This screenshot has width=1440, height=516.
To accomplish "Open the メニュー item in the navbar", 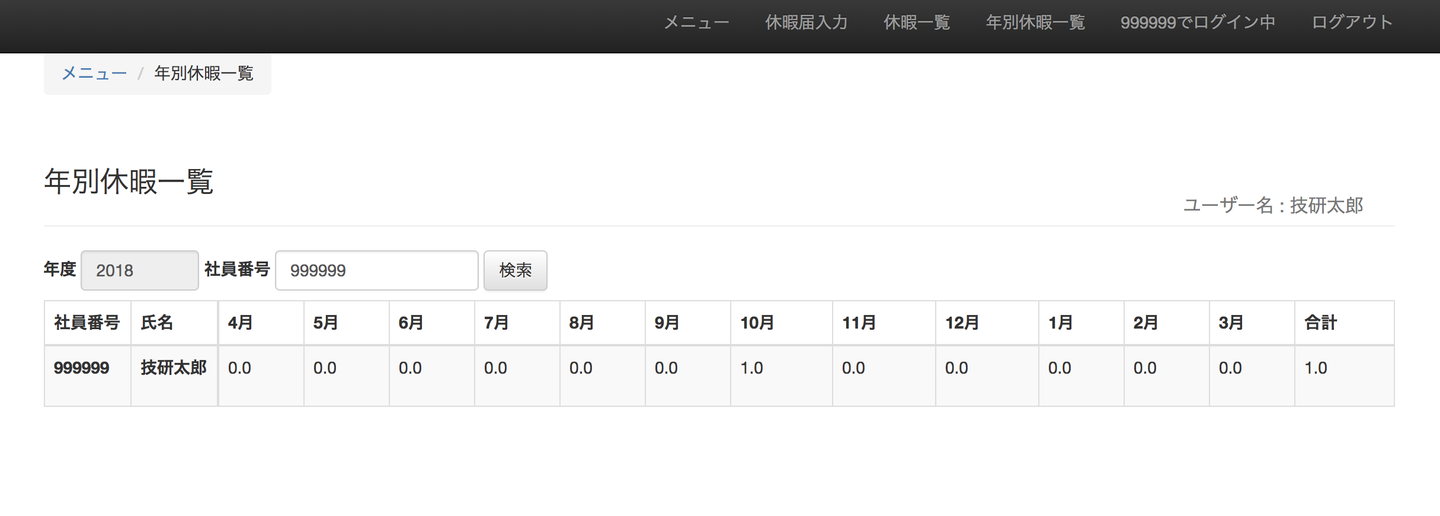I will tap(696, 22).
